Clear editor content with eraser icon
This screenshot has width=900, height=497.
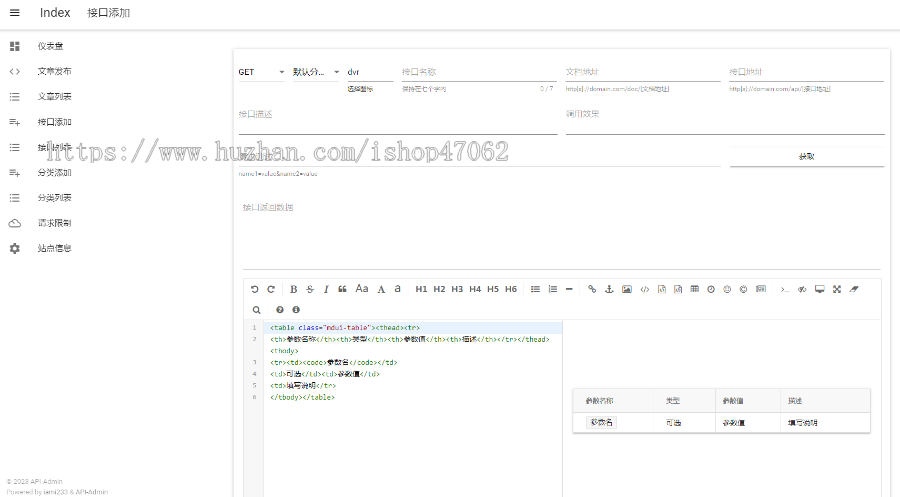[x=854, y=289]
